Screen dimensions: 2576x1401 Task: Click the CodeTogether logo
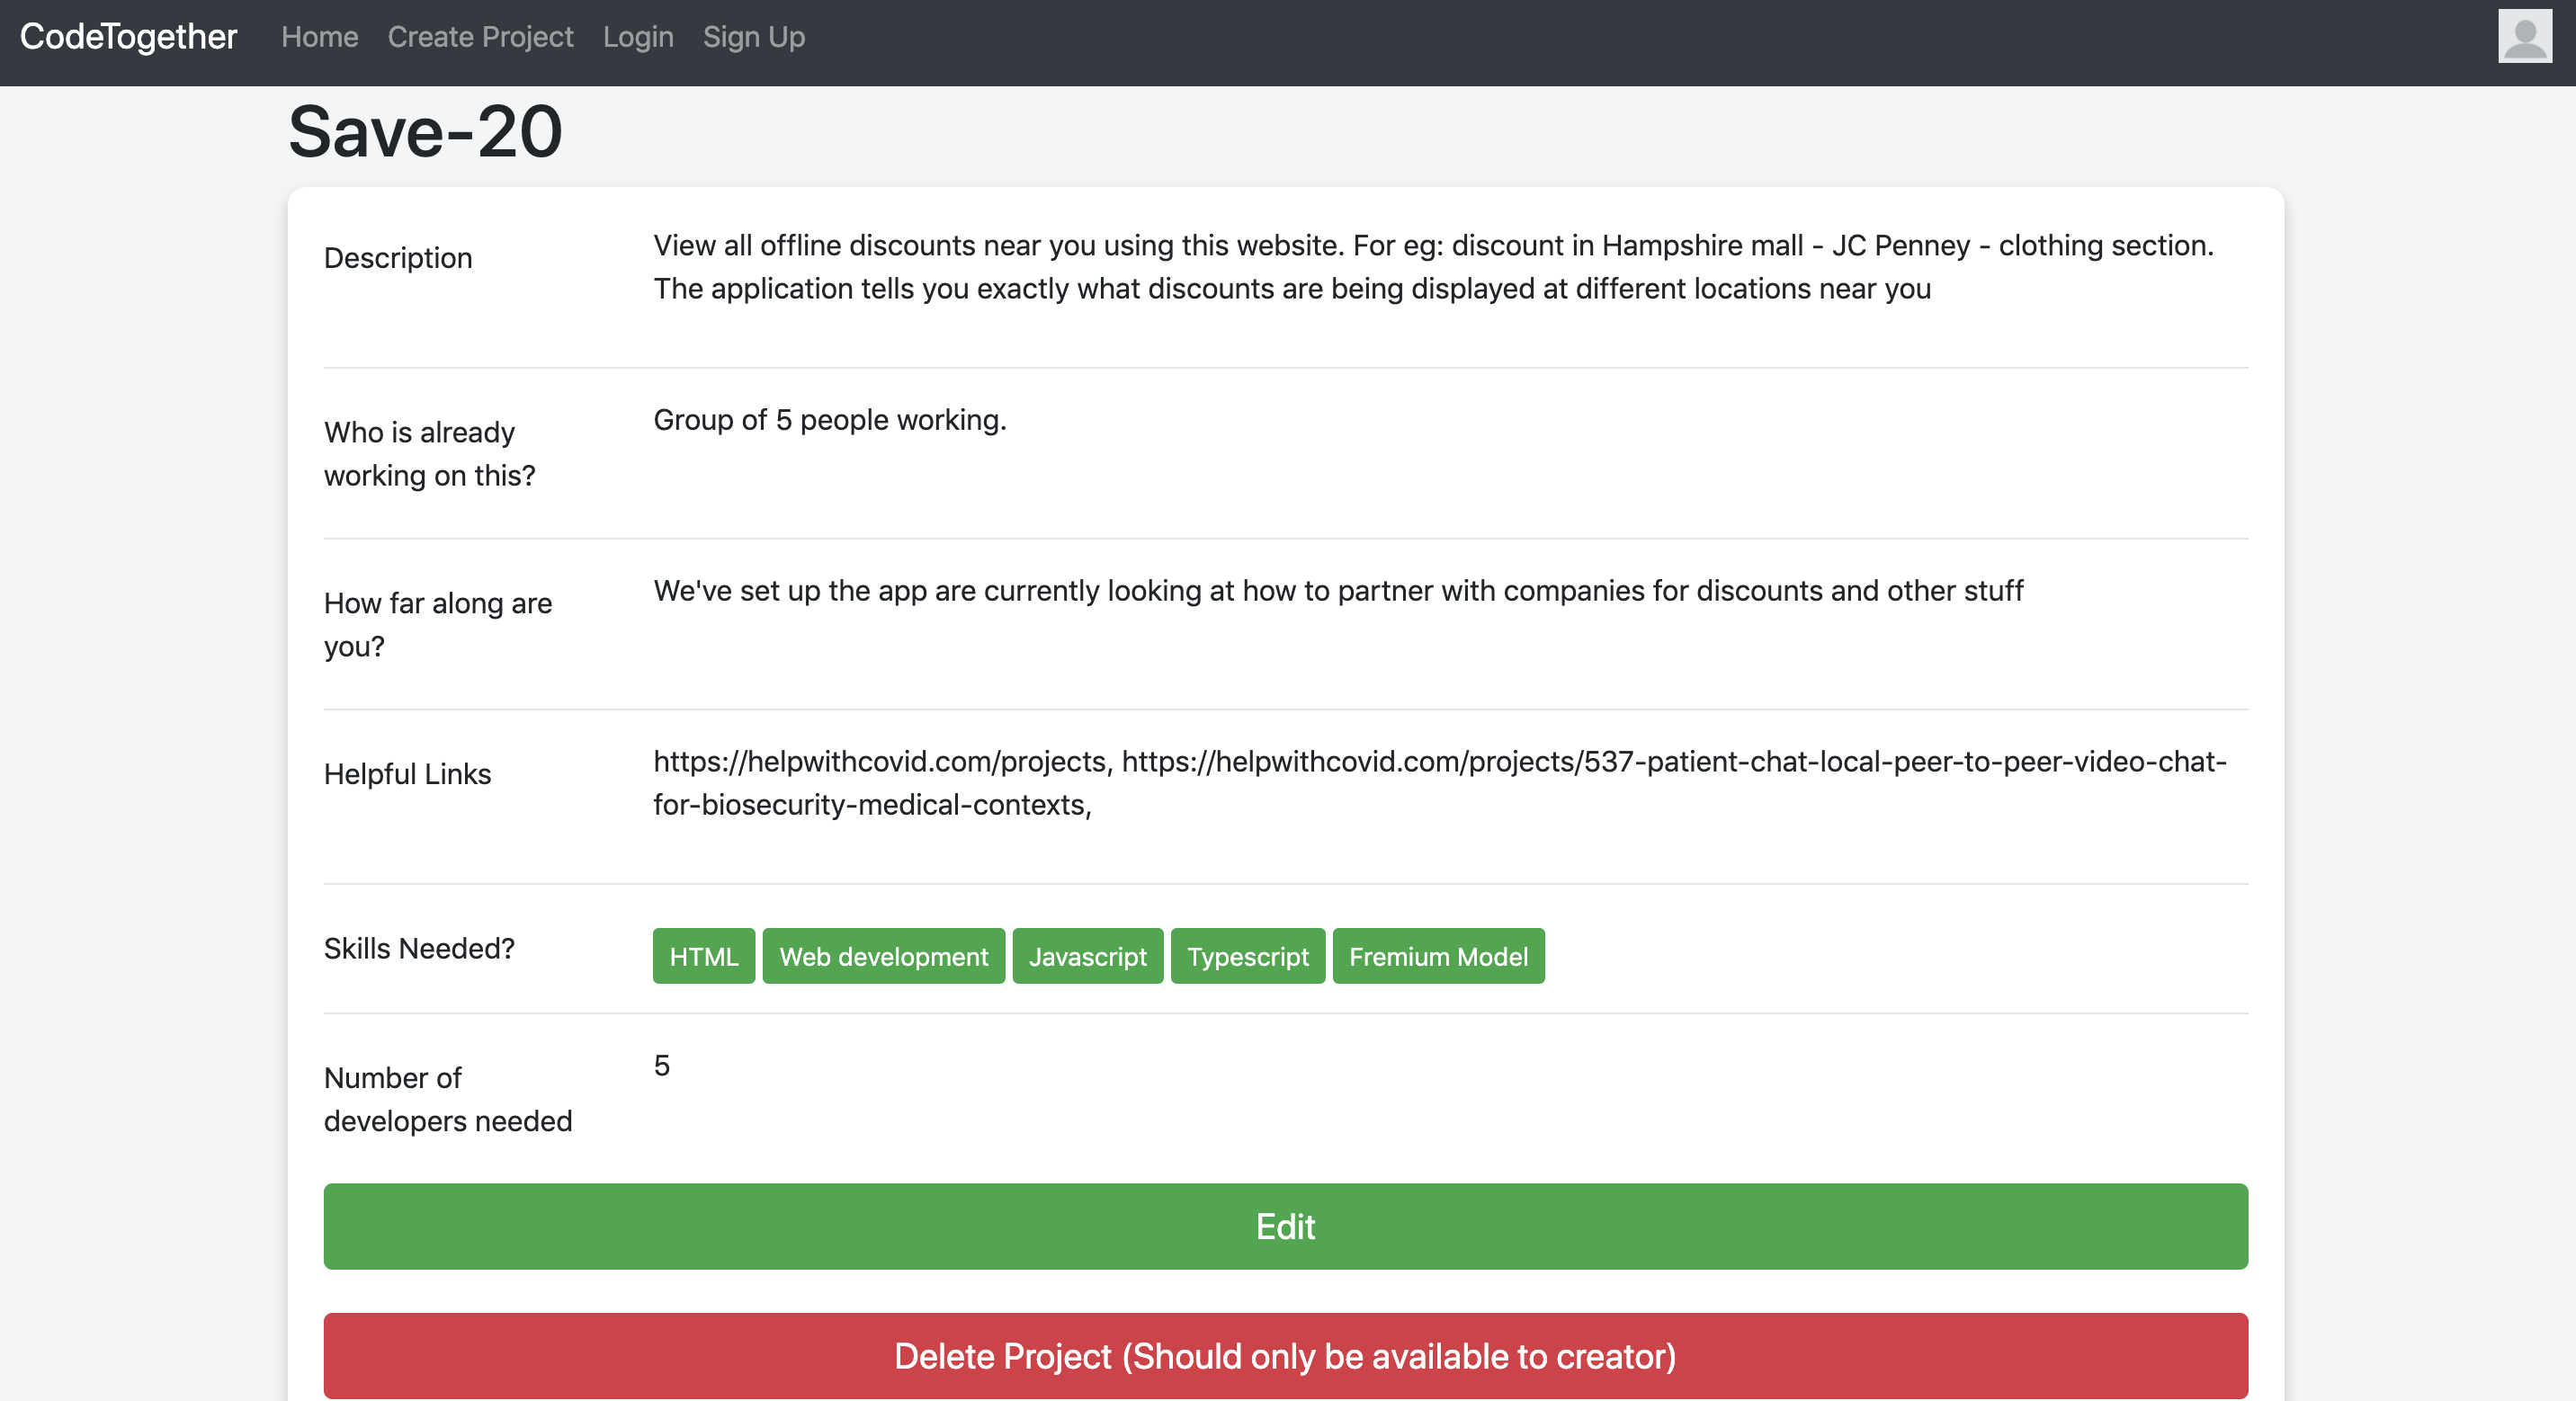128,37
